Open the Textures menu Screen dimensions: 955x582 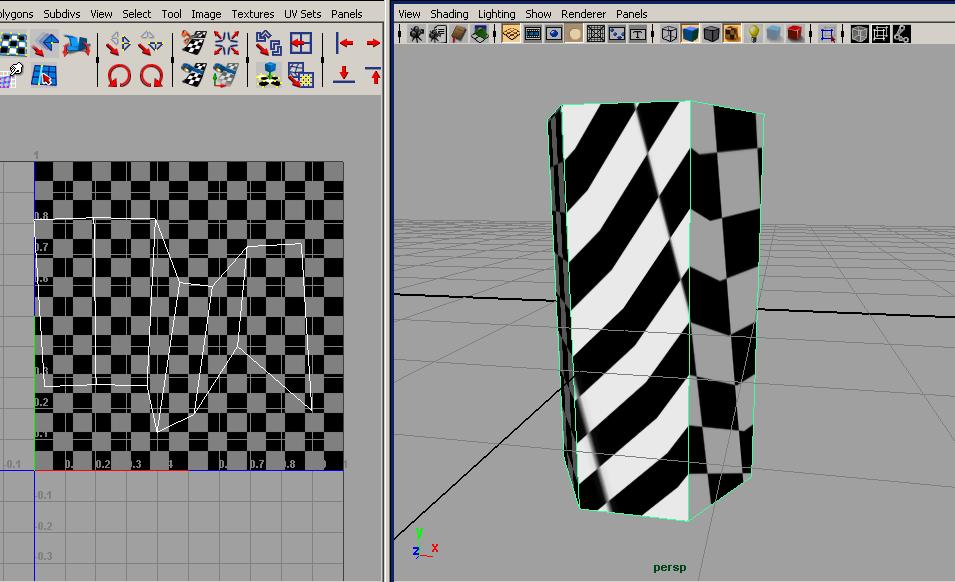[252, 13]
